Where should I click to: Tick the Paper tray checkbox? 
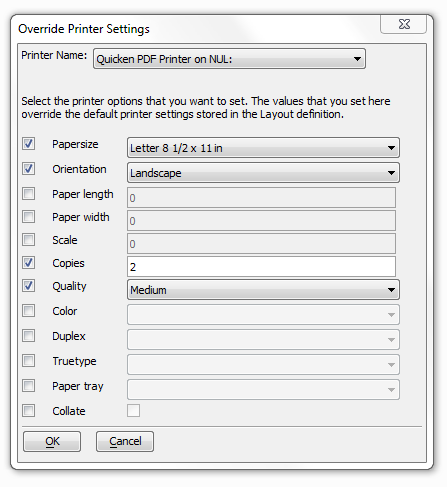[28, 386]
